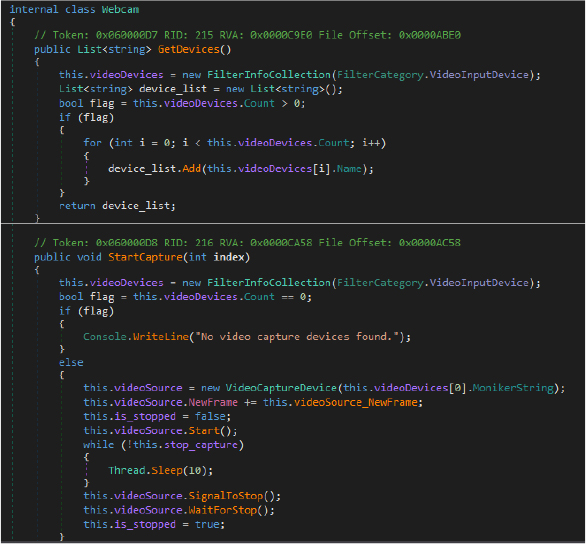
Task: Click the is_stopped = true assignment
Action: 154,525
